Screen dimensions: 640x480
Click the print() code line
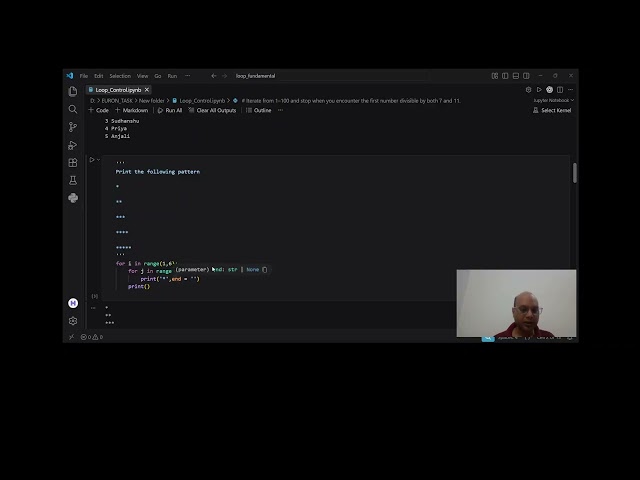click(x=139, y=287)
